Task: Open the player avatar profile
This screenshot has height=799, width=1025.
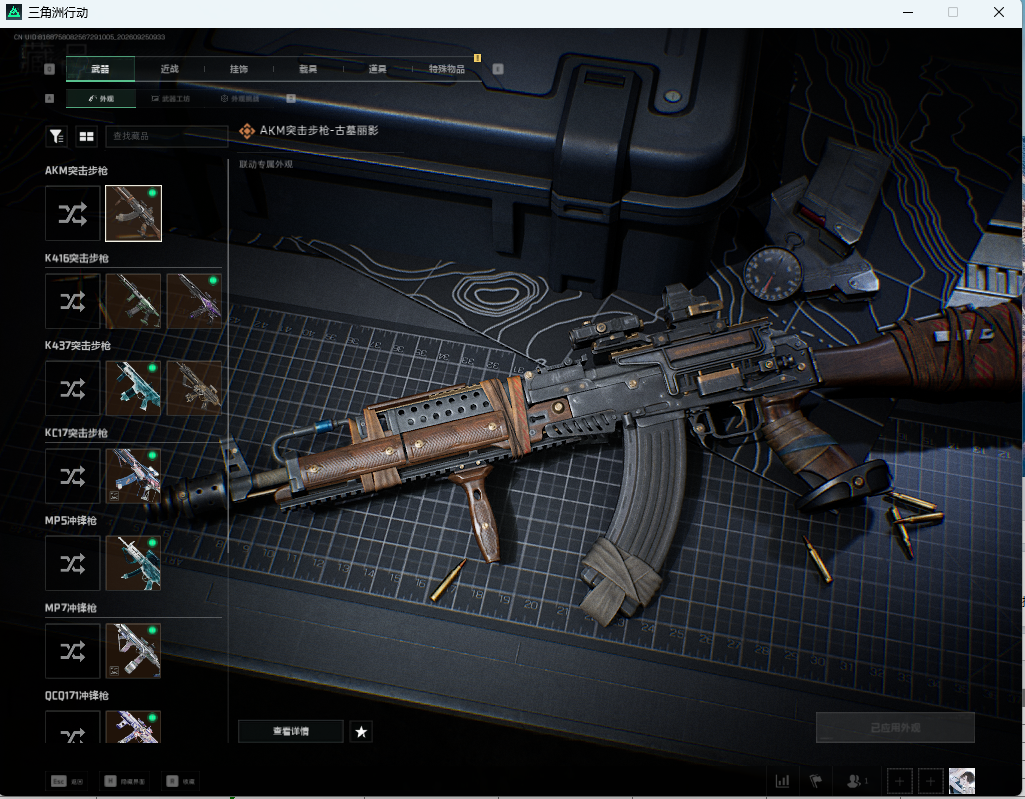Action: pos(962,781)
